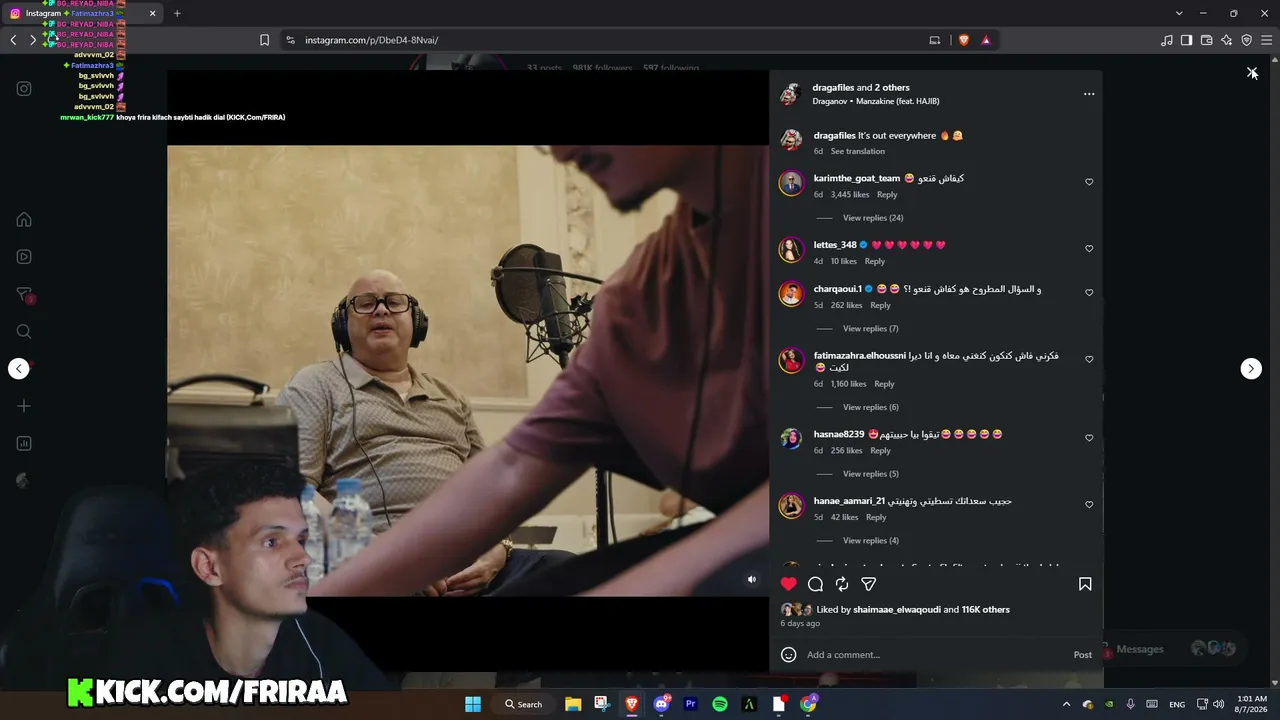The width and height of the screenshot is (1280, 720).
Task: Open Instagram search from the sidebar
Action: [24, 332]
